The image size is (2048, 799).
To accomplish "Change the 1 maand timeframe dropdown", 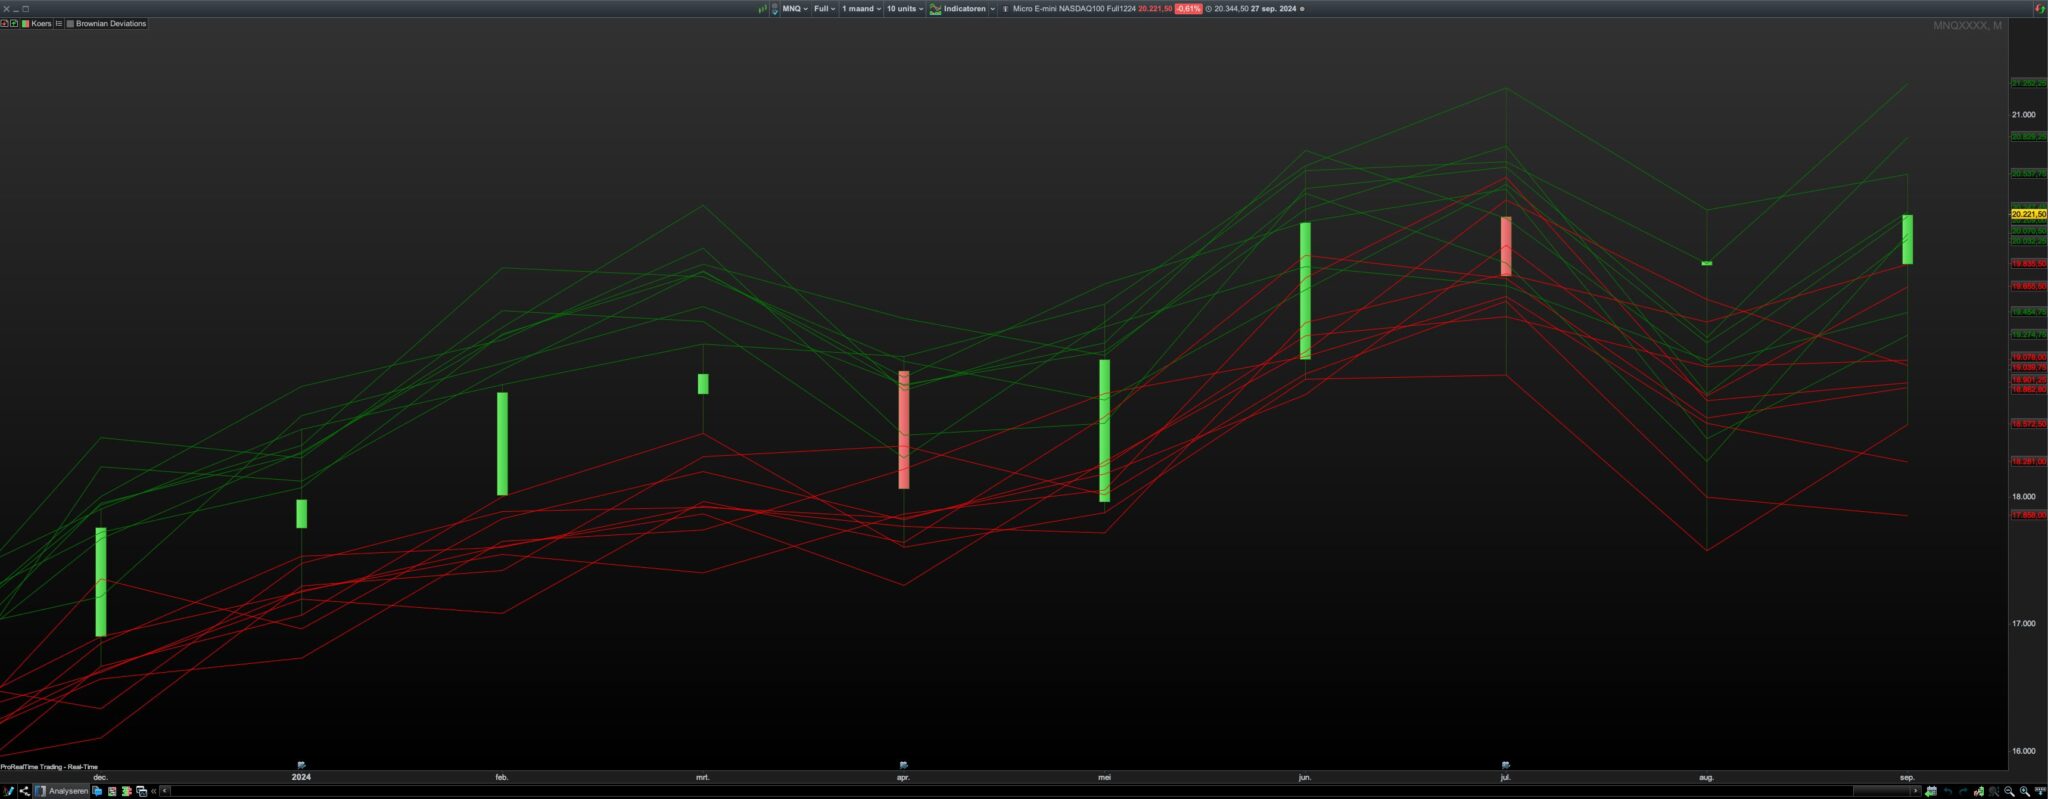I will [x=861, y=9].
